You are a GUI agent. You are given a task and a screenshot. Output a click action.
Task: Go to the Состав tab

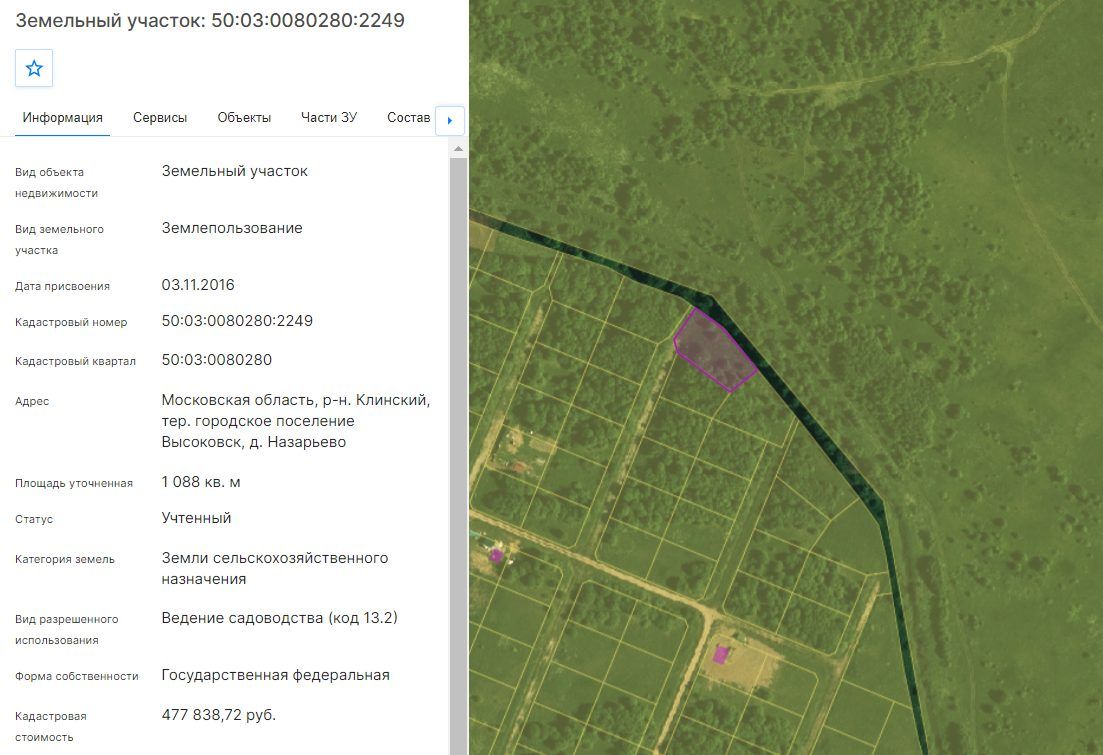[x=409, y=118]
